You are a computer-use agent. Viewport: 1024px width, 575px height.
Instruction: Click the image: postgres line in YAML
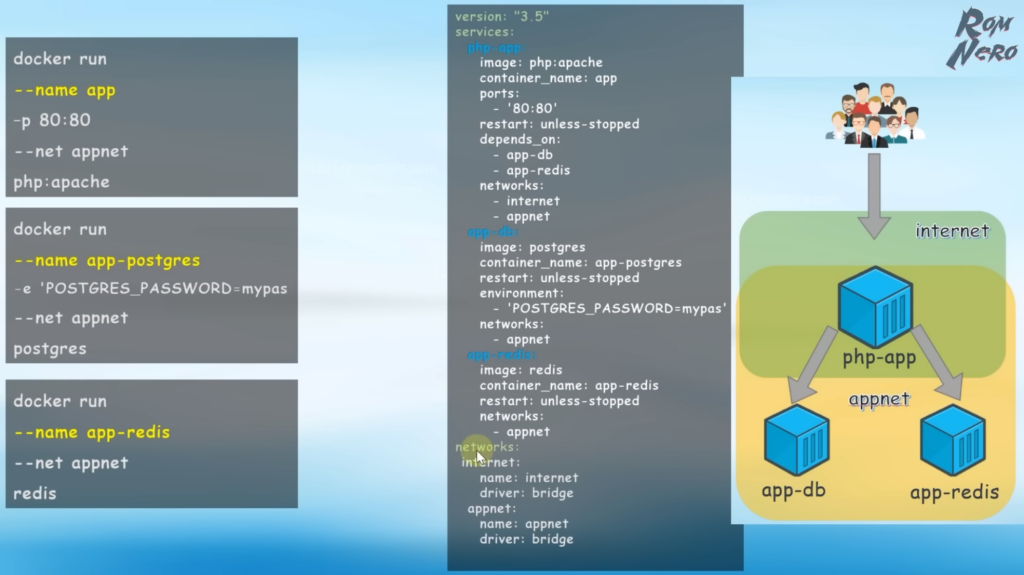point(532,247)
